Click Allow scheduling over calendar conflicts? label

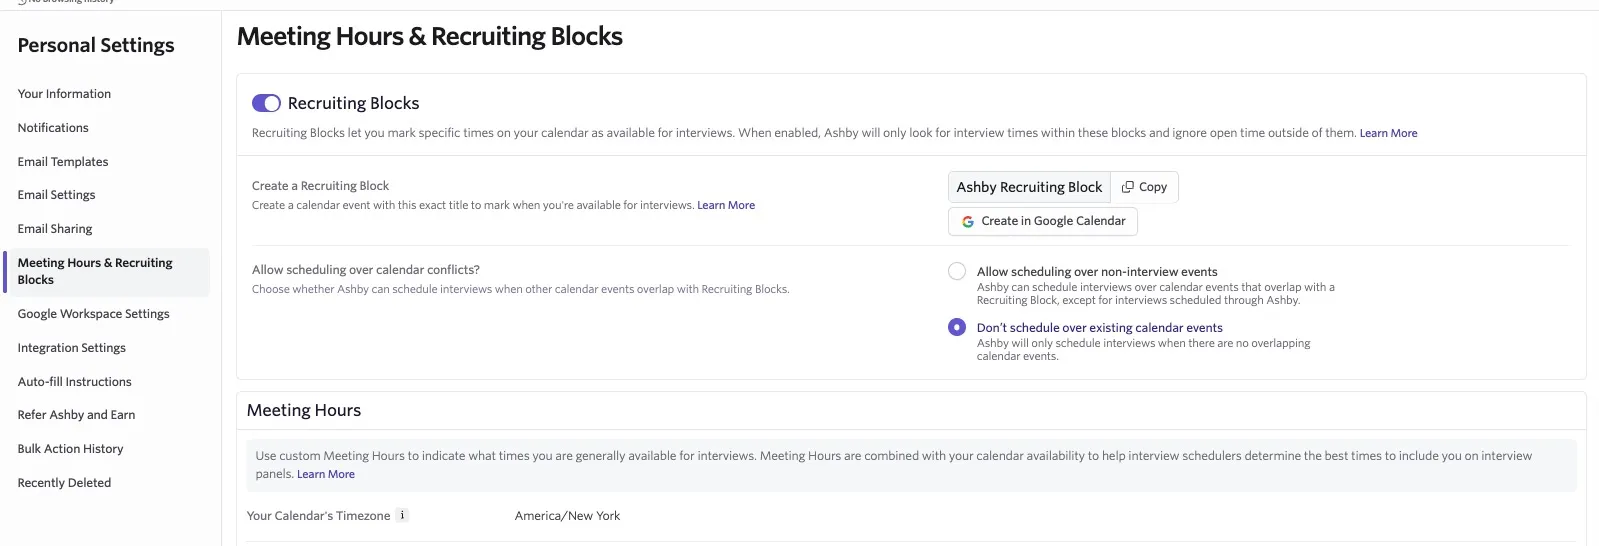coord(366,270)
